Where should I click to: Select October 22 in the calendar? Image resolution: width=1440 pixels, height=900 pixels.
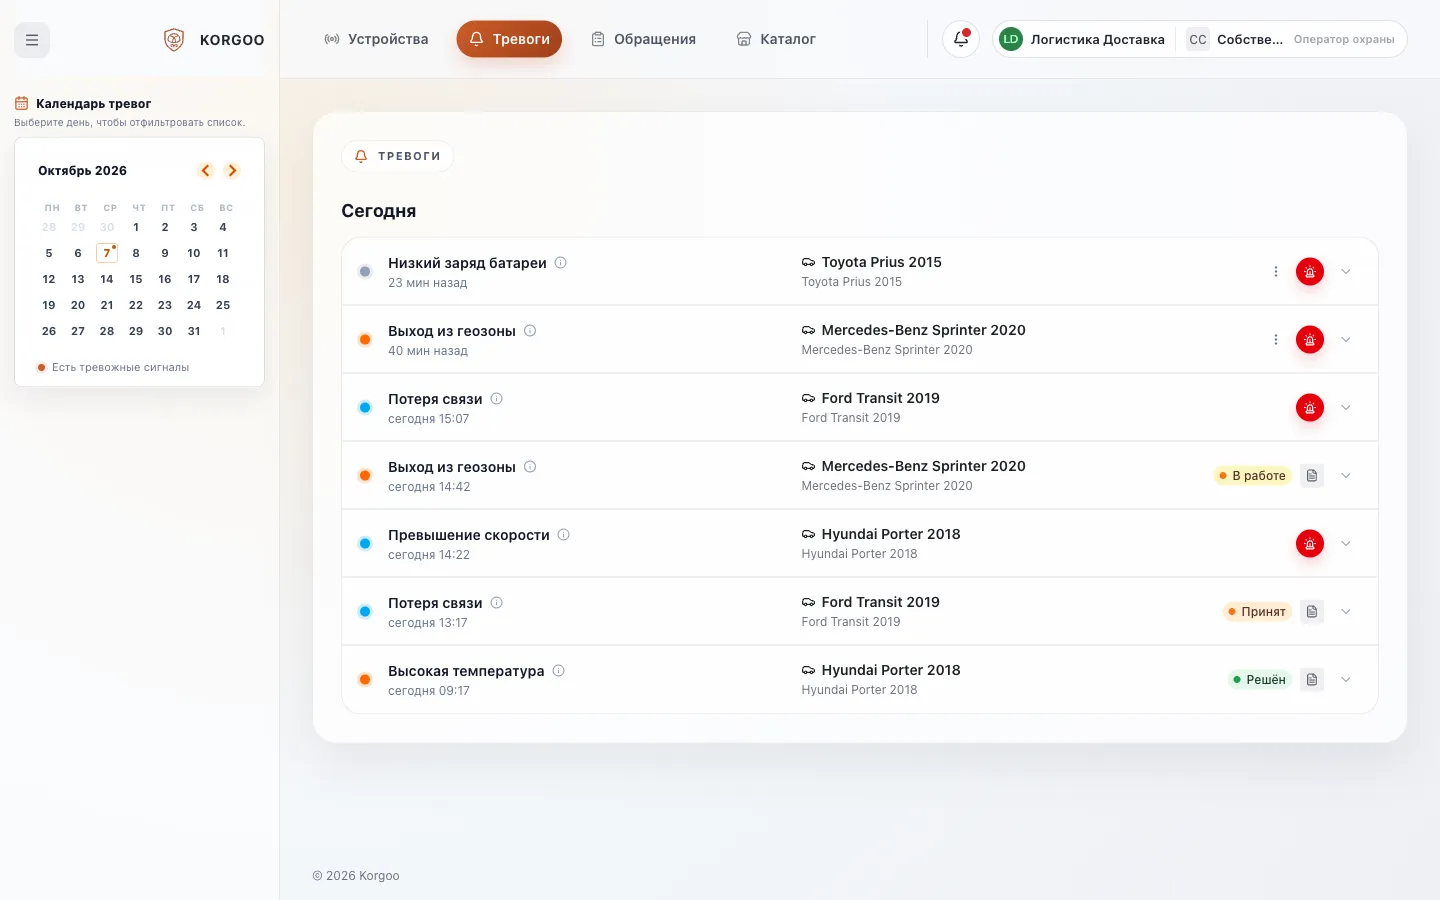click(136, 305)
